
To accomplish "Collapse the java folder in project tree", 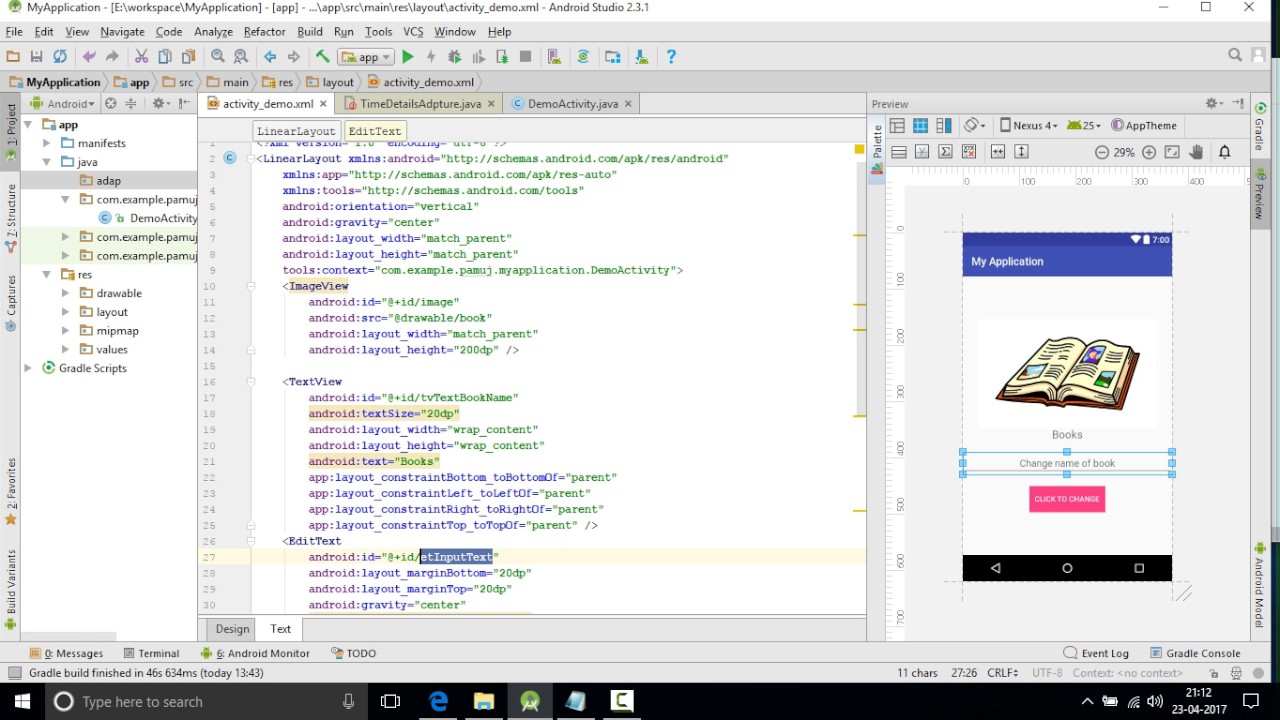I will coord(46,162).
